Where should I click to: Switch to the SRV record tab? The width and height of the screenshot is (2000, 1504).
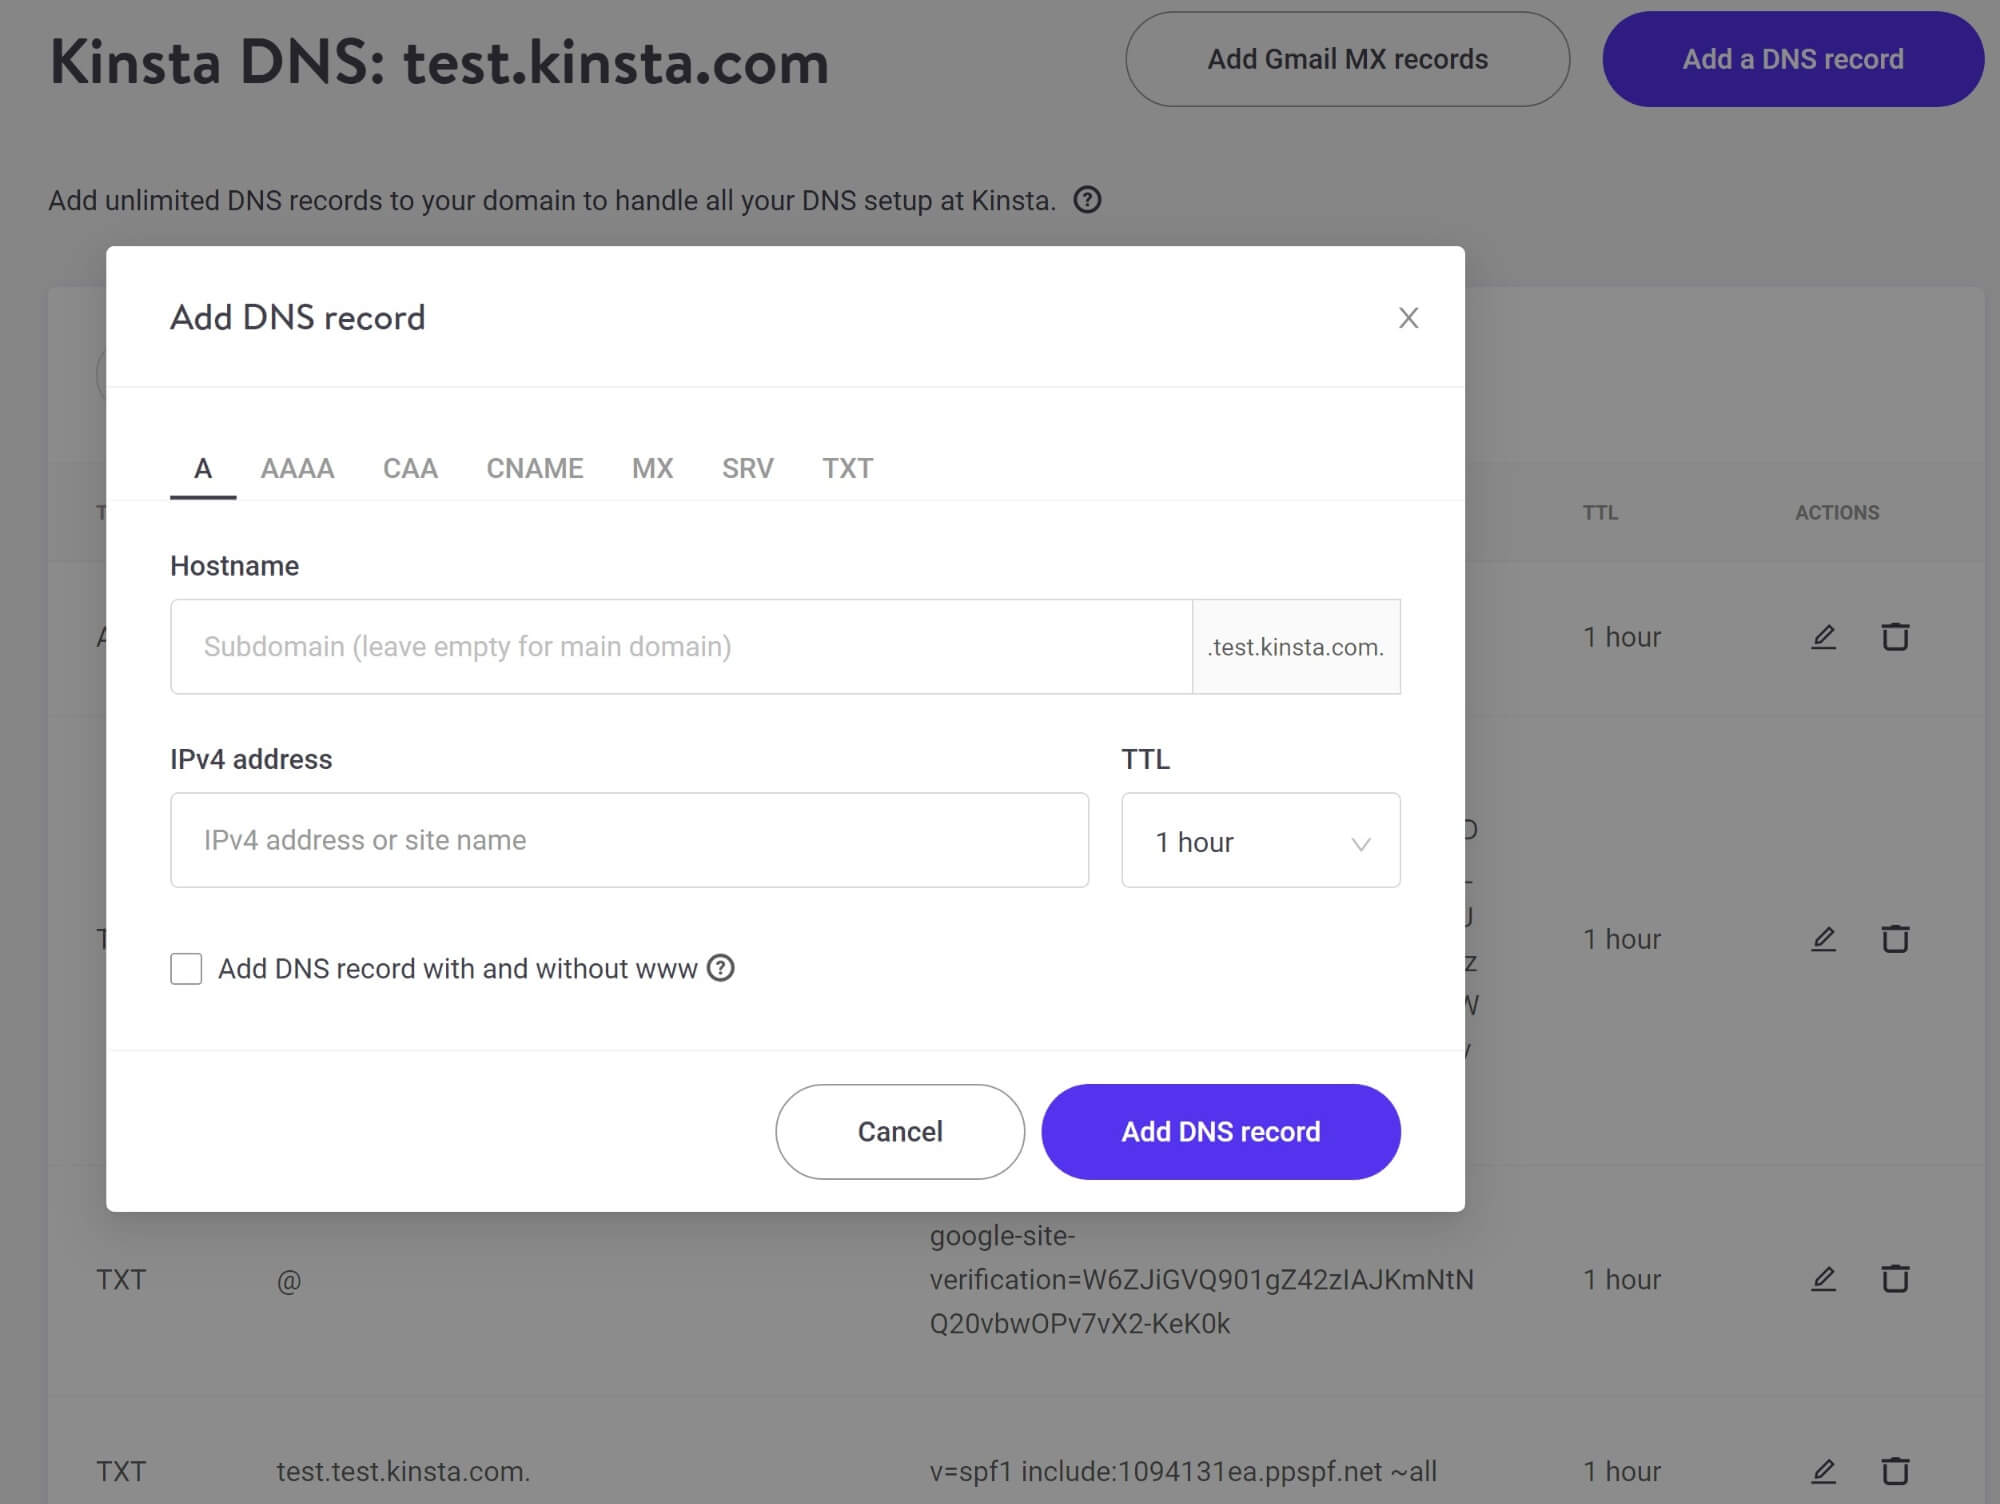(748, 468)
